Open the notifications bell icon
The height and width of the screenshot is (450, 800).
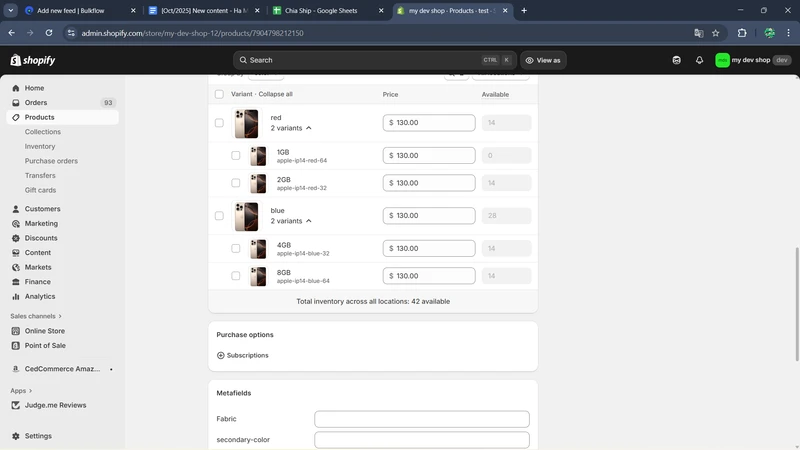699,60
